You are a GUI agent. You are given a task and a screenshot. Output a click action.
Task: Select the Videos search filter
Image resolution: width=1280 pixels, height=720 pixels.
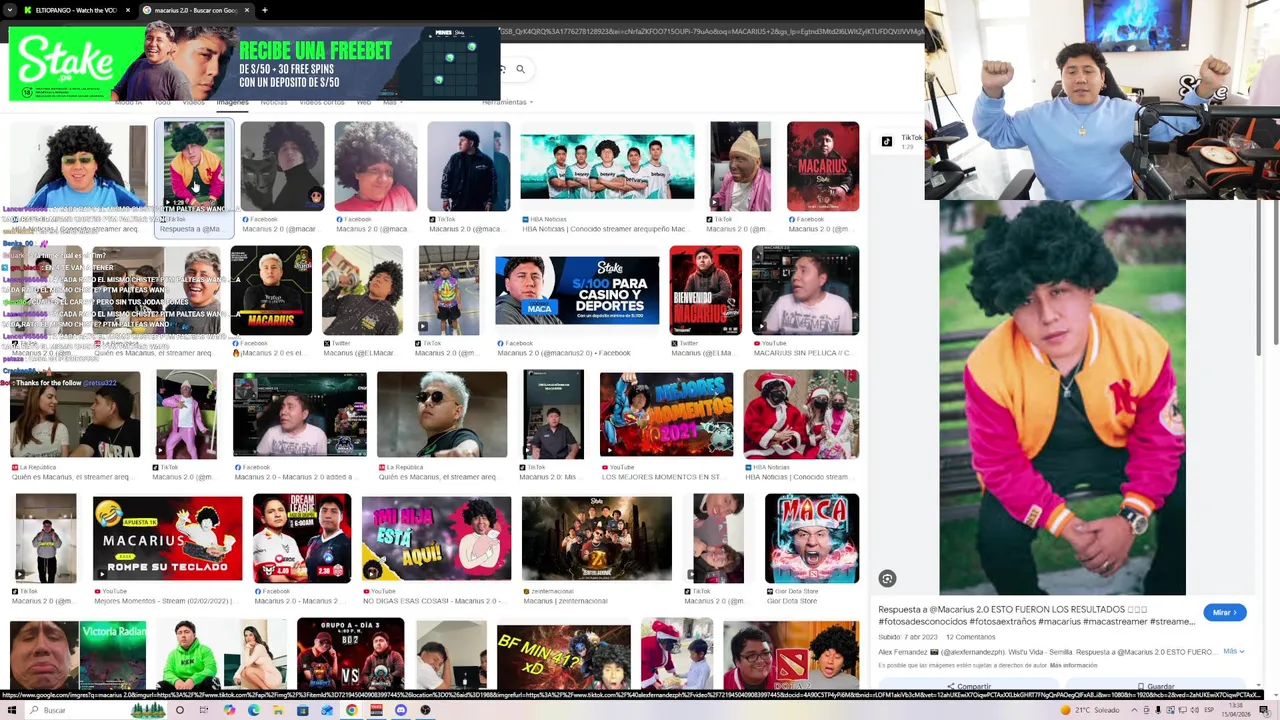tap(193, 102)
